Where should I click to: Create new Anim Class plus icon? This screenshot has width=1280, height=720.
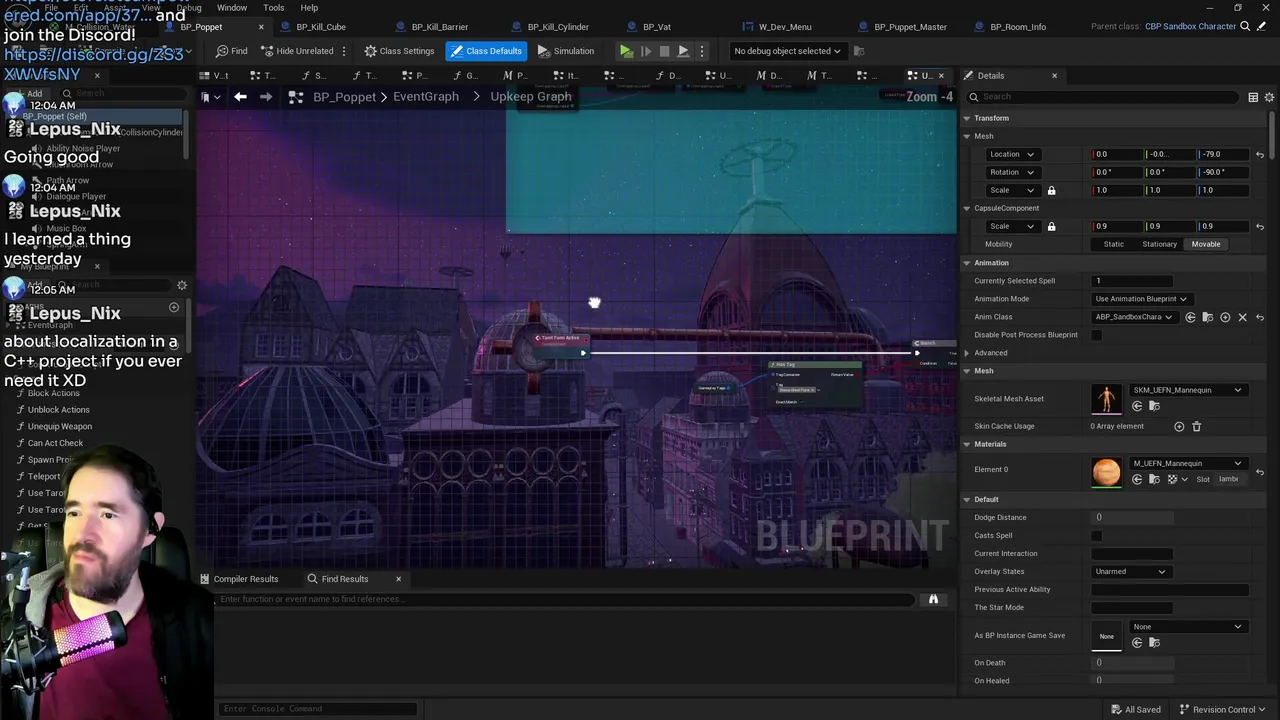click(x=1225, y=317)
